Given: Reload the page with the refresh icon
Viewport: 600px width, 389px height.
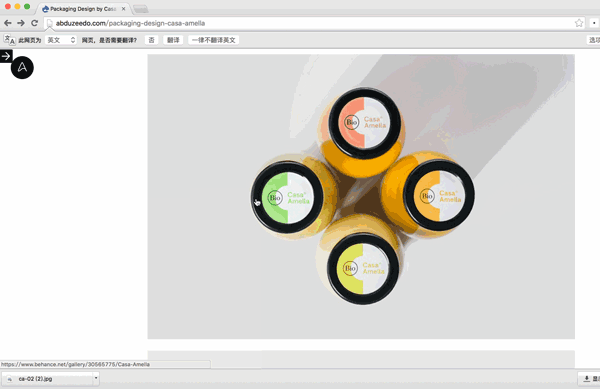Looking at the screenshot, I should (x=34, y=23).
